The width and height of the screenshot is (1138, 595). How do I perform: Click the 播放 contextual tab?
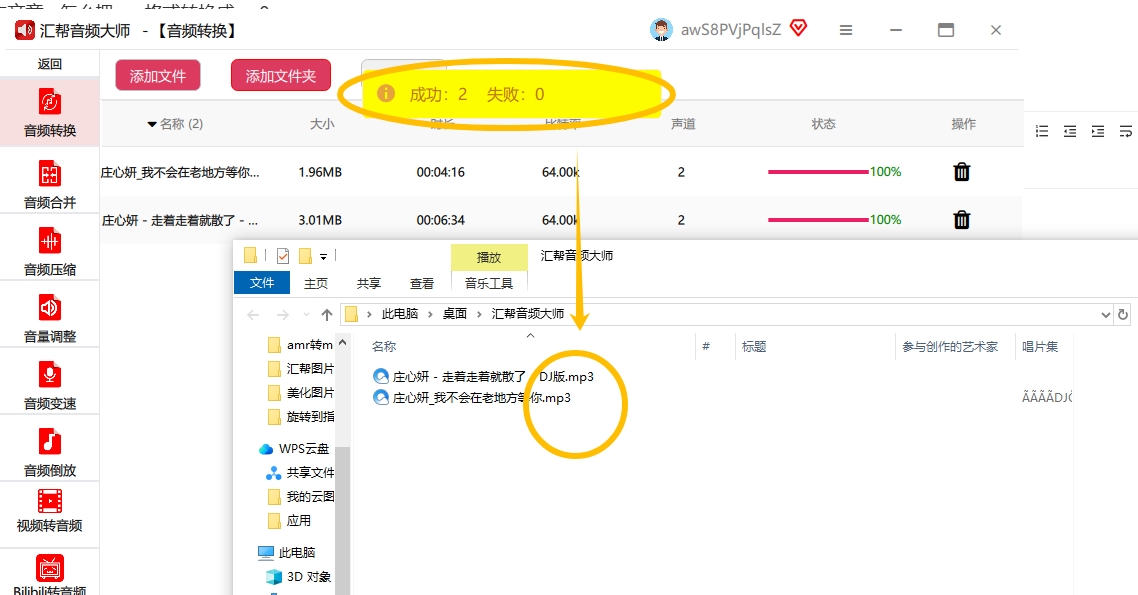pos(488,257)
